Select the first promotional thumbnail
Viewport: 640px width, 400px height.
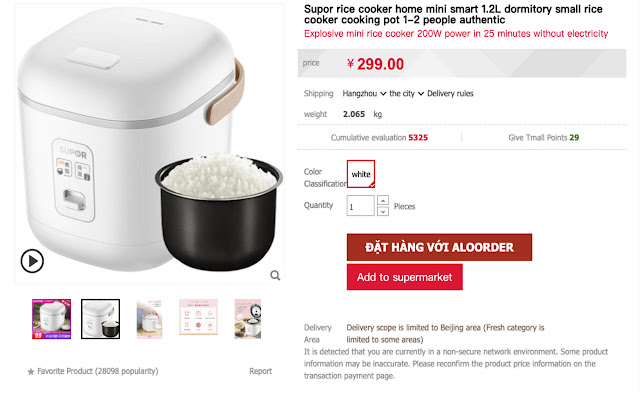tap(51, 319)
